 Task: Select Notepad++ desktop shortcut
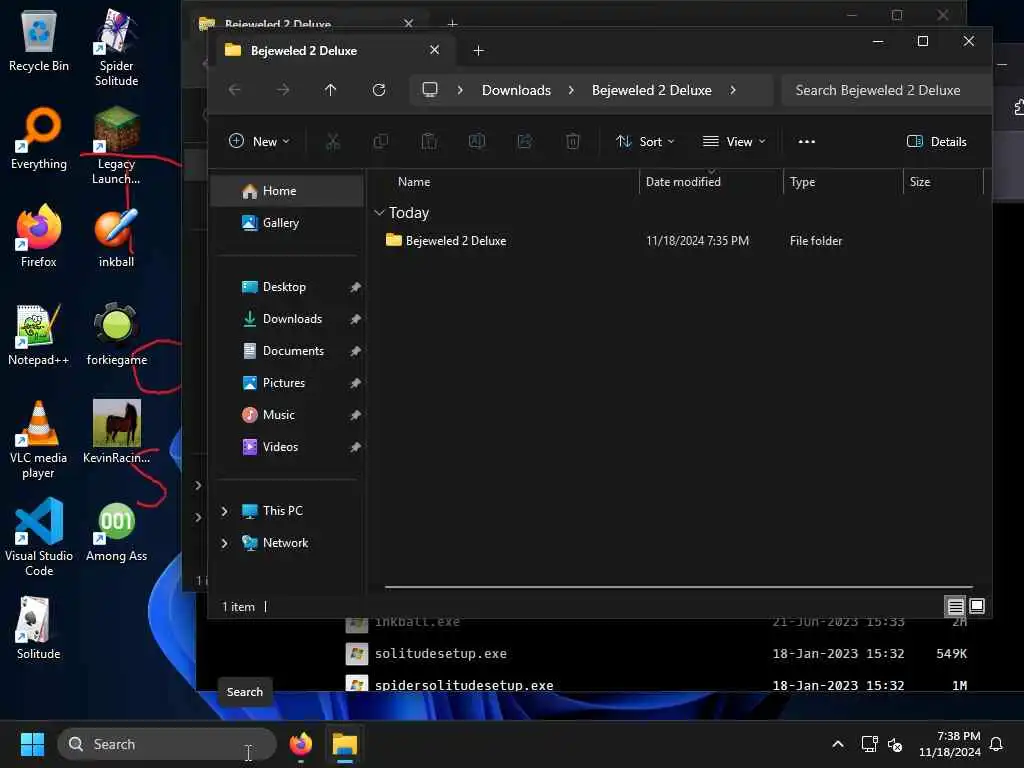pyautogui.click(x=39, y=335)
